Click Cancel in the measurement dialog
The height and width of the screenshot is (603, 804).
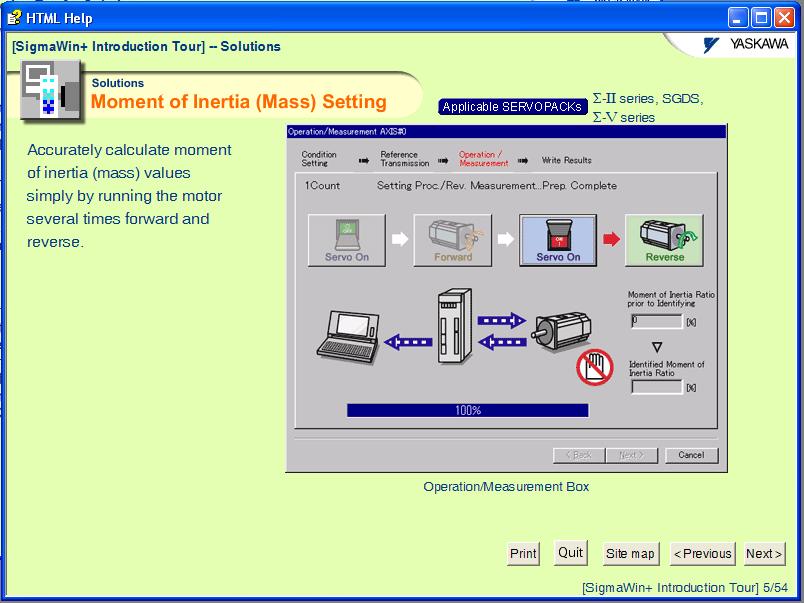point(691,455)
